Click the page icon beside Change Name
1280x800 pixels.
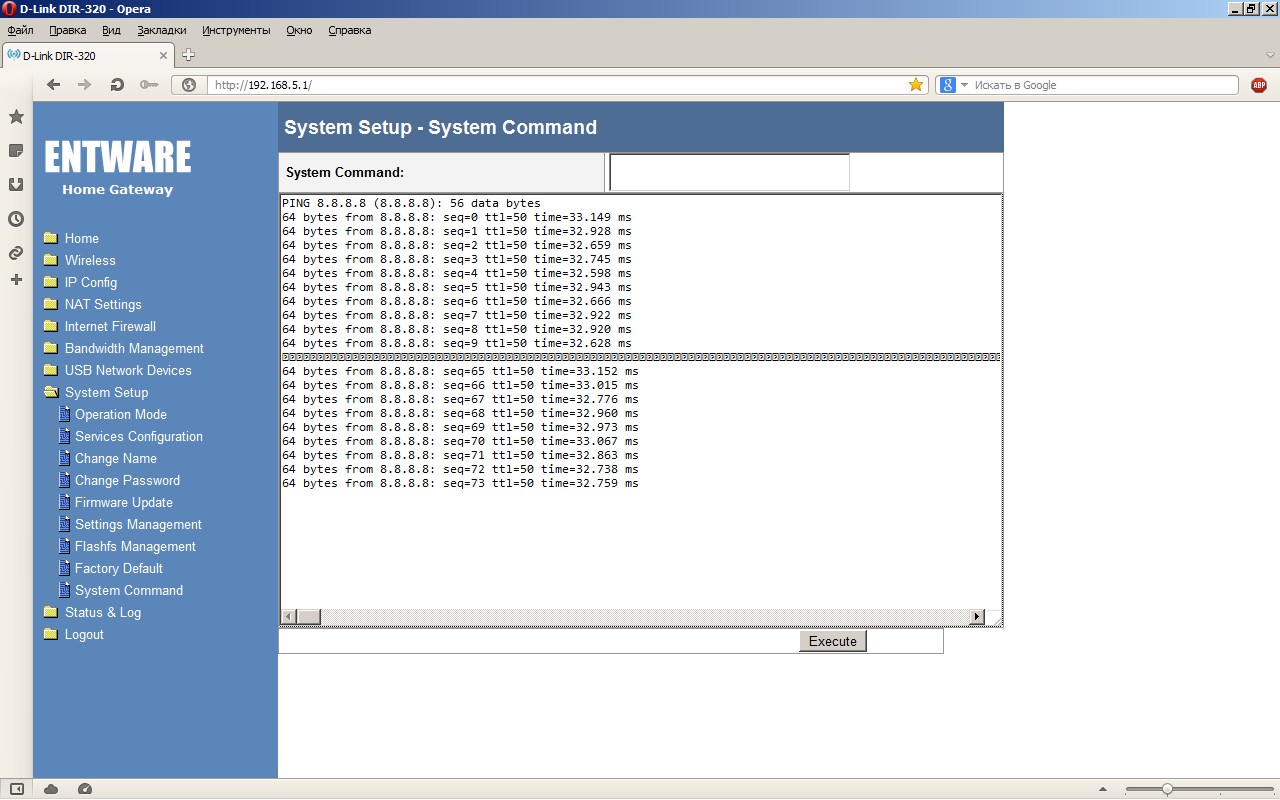(65, 458)
